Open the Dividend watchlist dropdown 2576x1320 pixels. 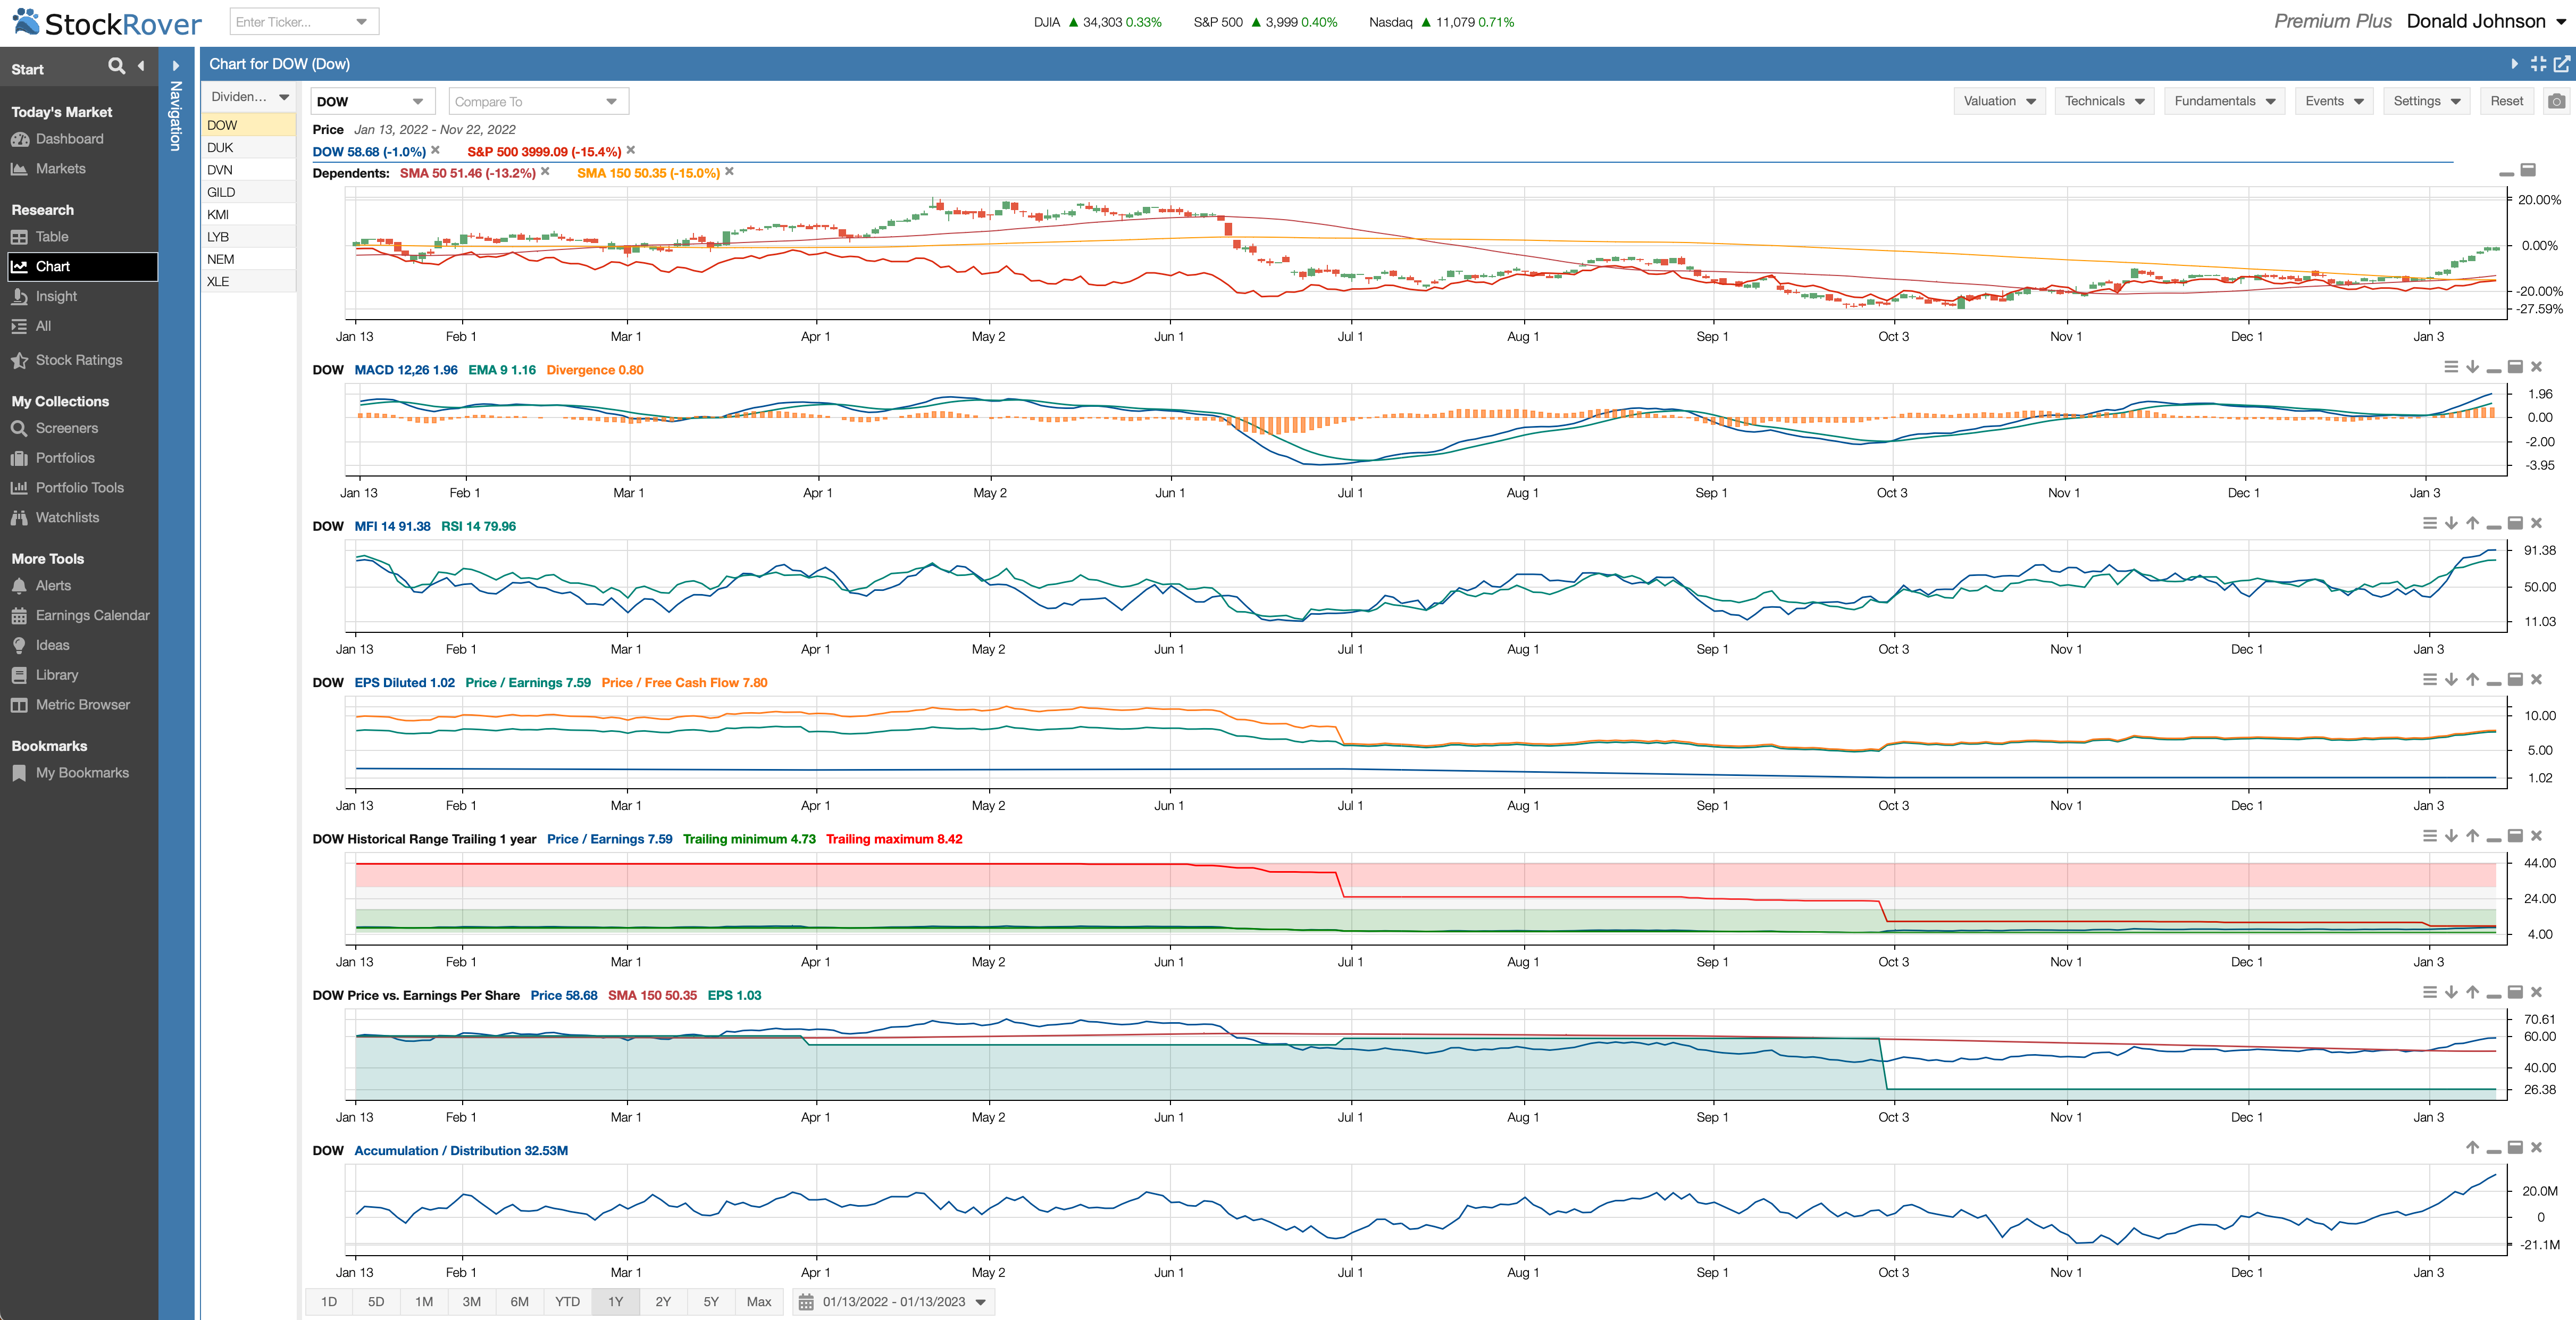(x=250, y=97)
